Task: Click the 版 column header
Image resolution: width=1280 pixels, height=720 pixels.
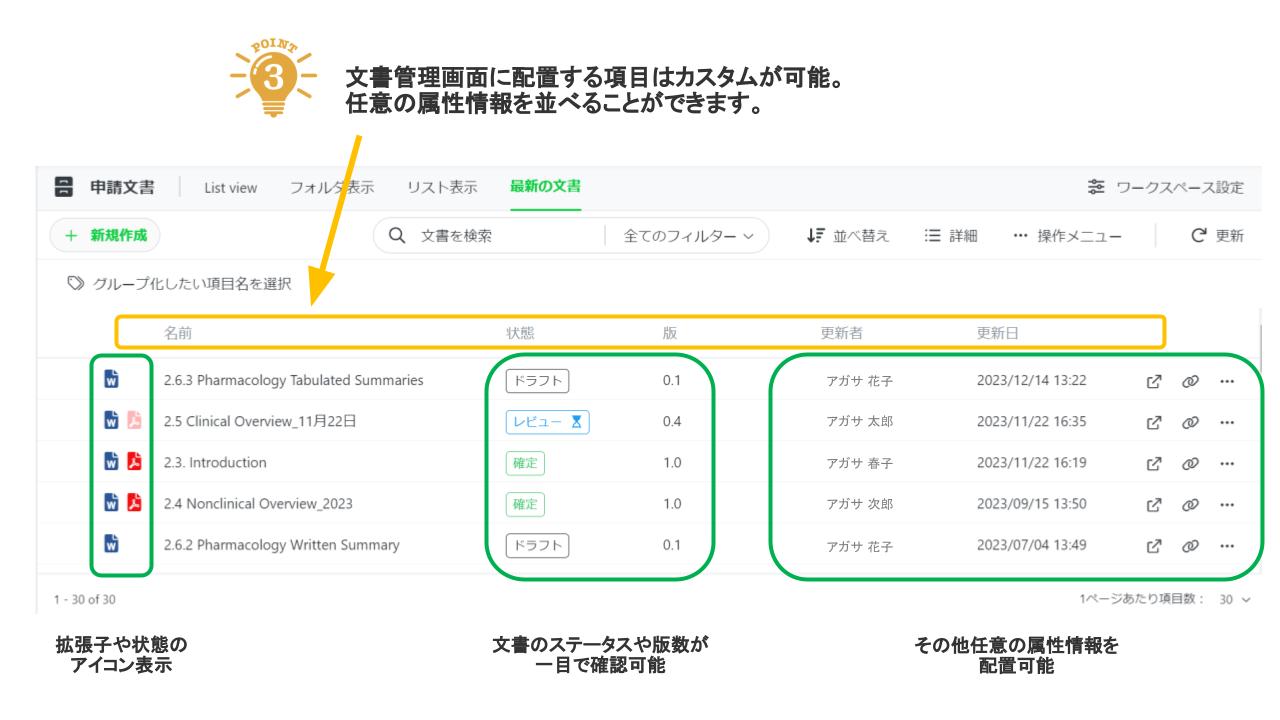Action: 669,332
